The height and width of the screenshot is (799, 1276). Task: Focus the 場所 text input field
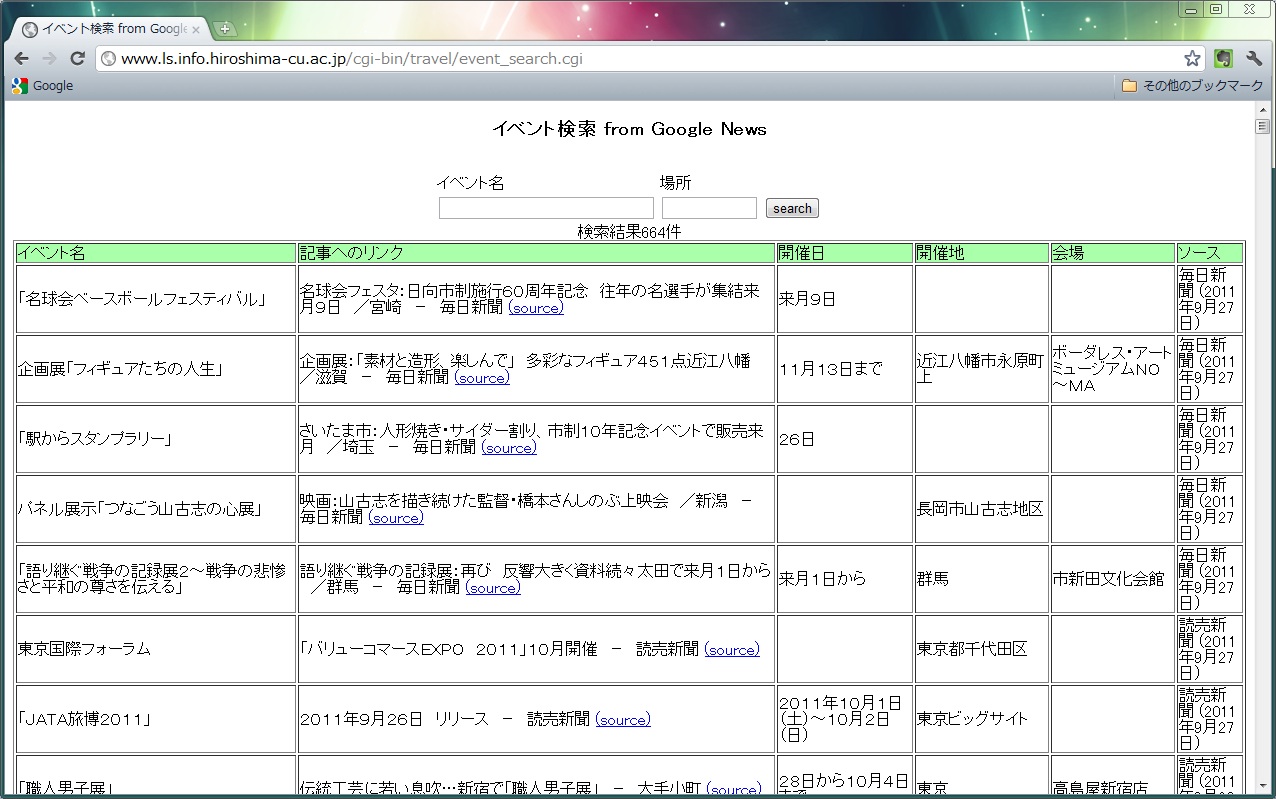tap(709, 208)
